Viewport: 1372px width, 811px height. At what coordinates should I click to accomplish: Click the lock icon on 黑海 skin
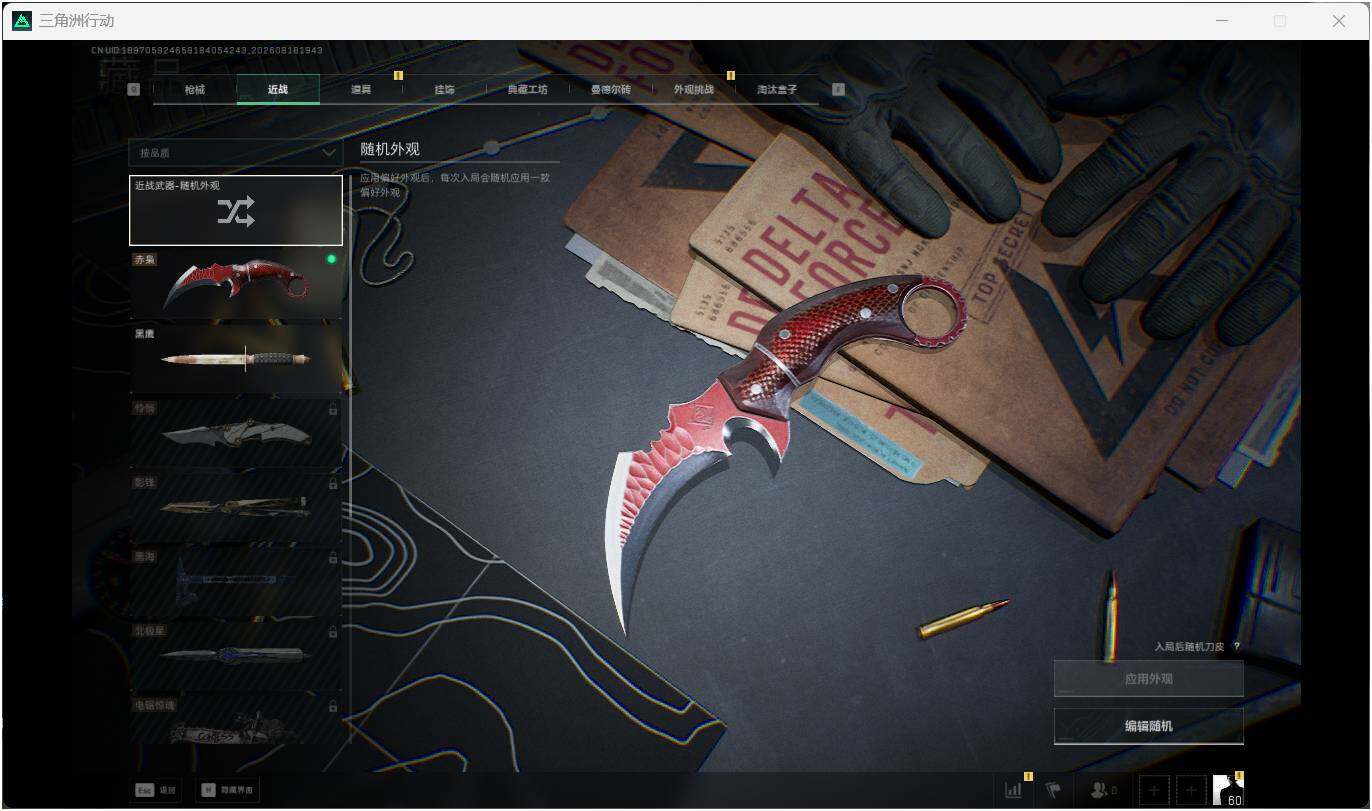click(x=333, y=557)
